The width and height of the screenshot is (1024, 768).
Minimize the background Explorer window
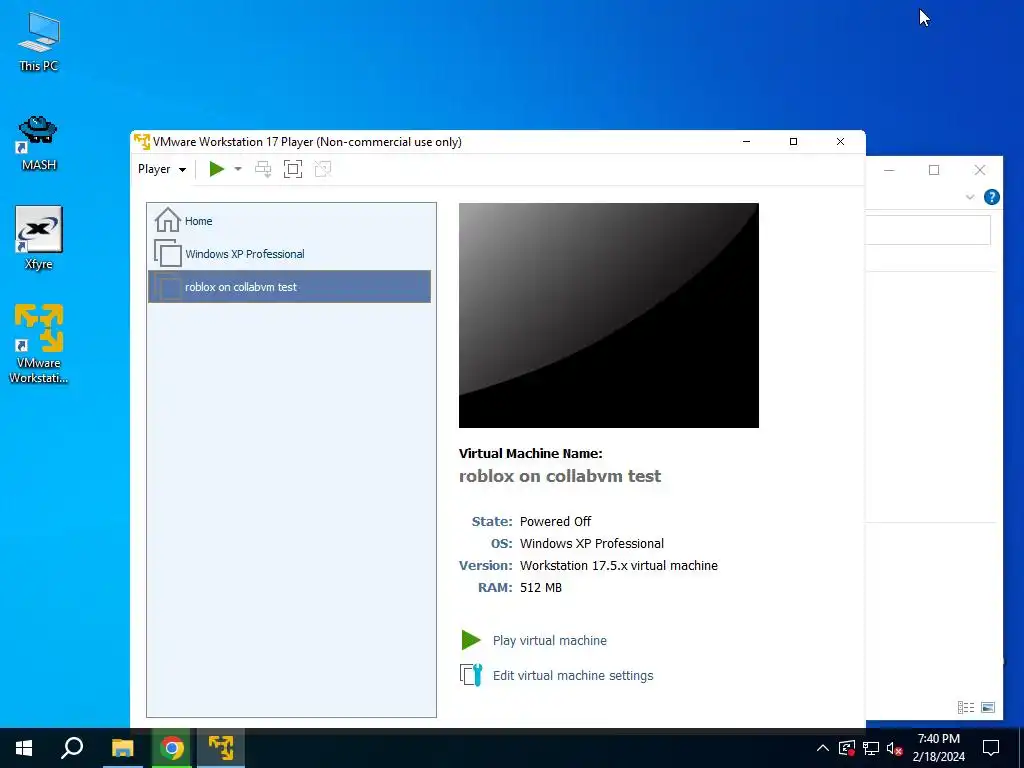tap(889, 170)
